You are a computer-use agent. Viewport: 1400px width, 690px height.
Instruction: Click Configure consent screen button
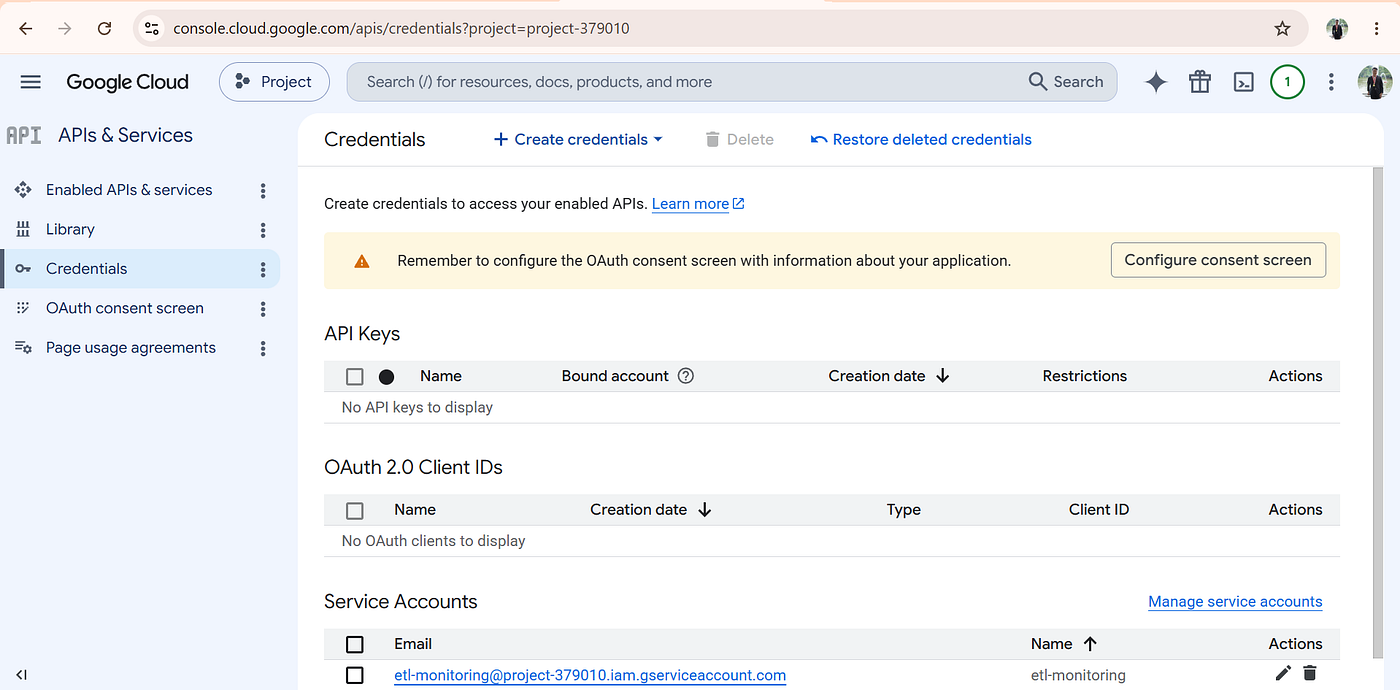(1218, 260)
